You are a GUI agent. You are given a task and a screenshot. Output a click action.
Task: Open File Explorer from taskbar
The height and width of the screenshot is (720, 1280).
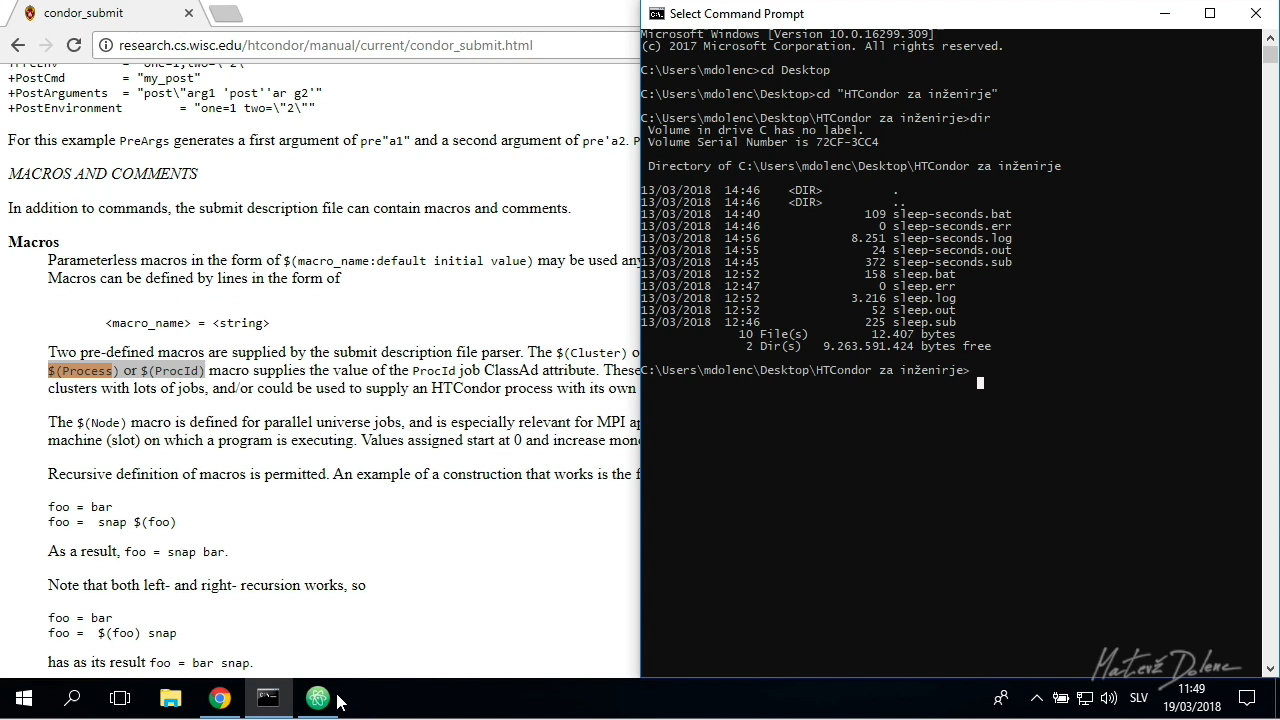pyautogui.click(x=170, y=698)
